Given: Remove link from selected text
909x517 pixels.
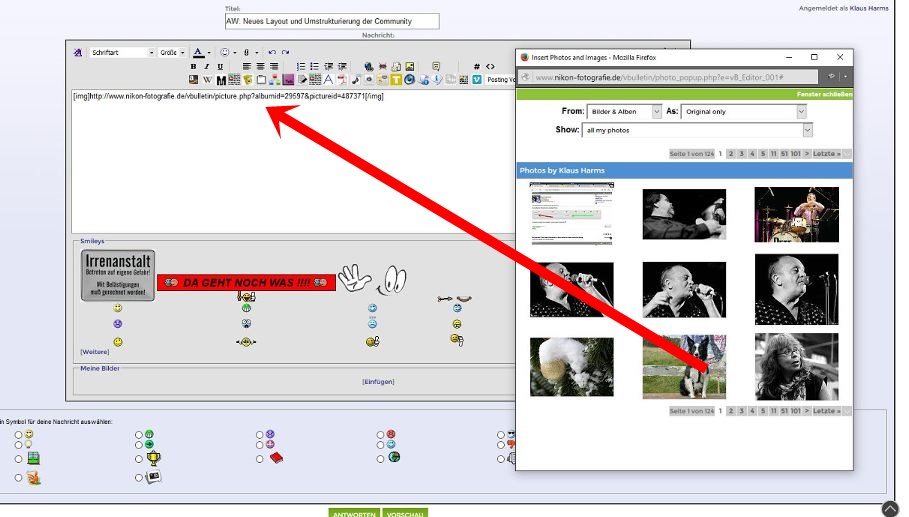Looking at the screenshot, I should (383, 67).
